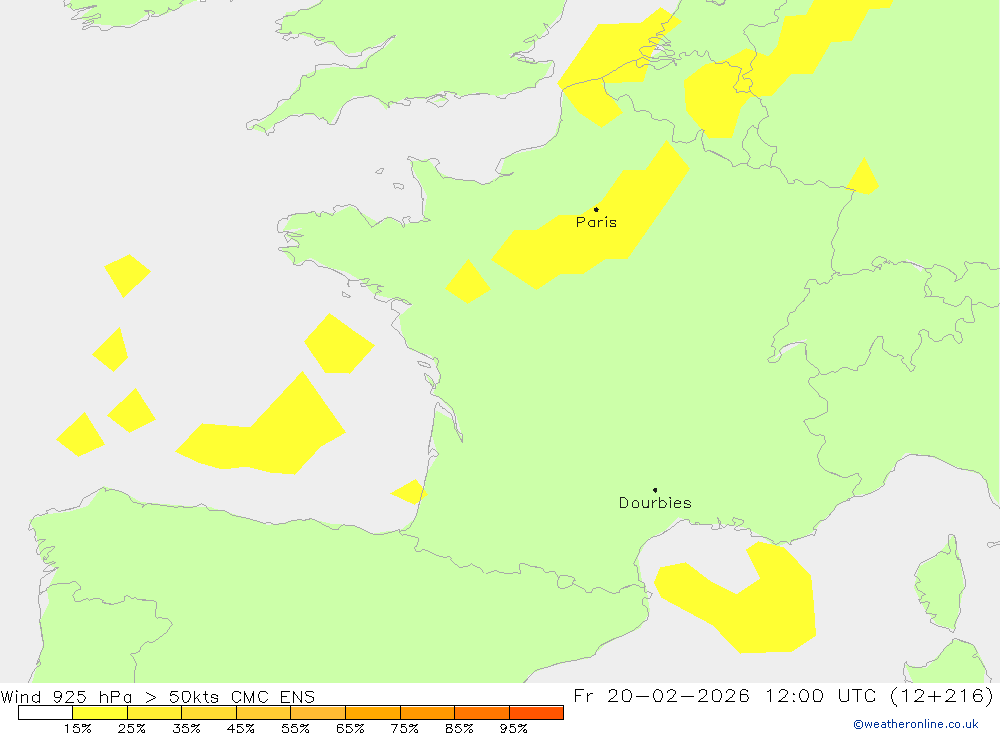Image resolution: width=1000 pixels, height=733 pixels.
Task: Click the Dourbies location dot marker
Action: coord(655,490)
